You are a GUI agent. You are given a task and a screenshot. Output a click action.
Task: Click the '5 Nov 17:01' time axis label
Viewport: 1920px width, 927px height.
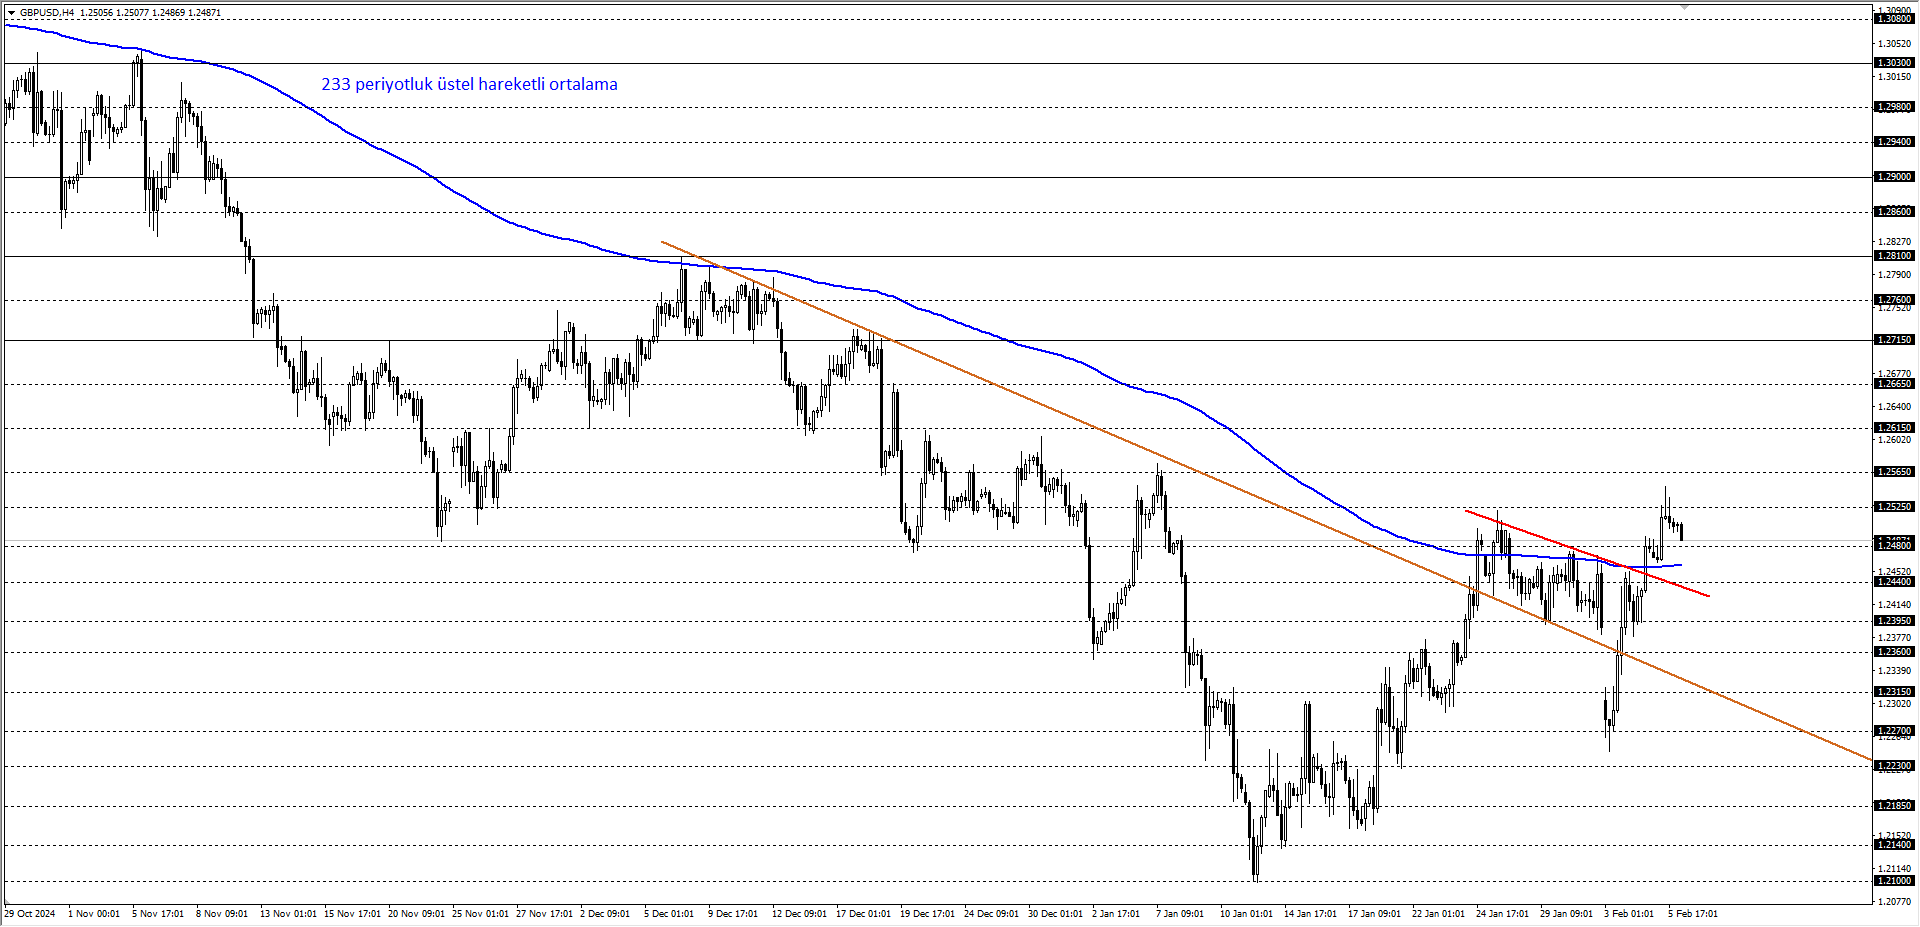coord(158,914)
